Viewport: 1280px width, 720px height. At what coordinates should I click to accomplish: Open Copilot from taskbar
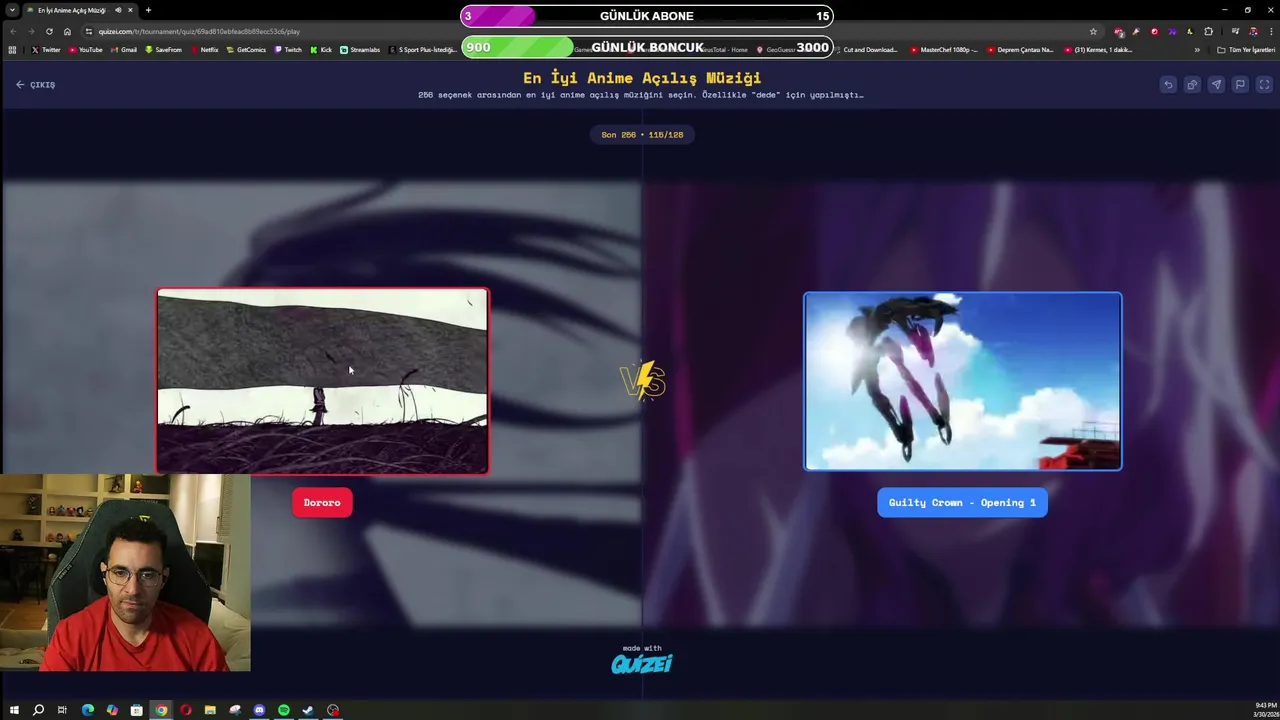[112, 710]
